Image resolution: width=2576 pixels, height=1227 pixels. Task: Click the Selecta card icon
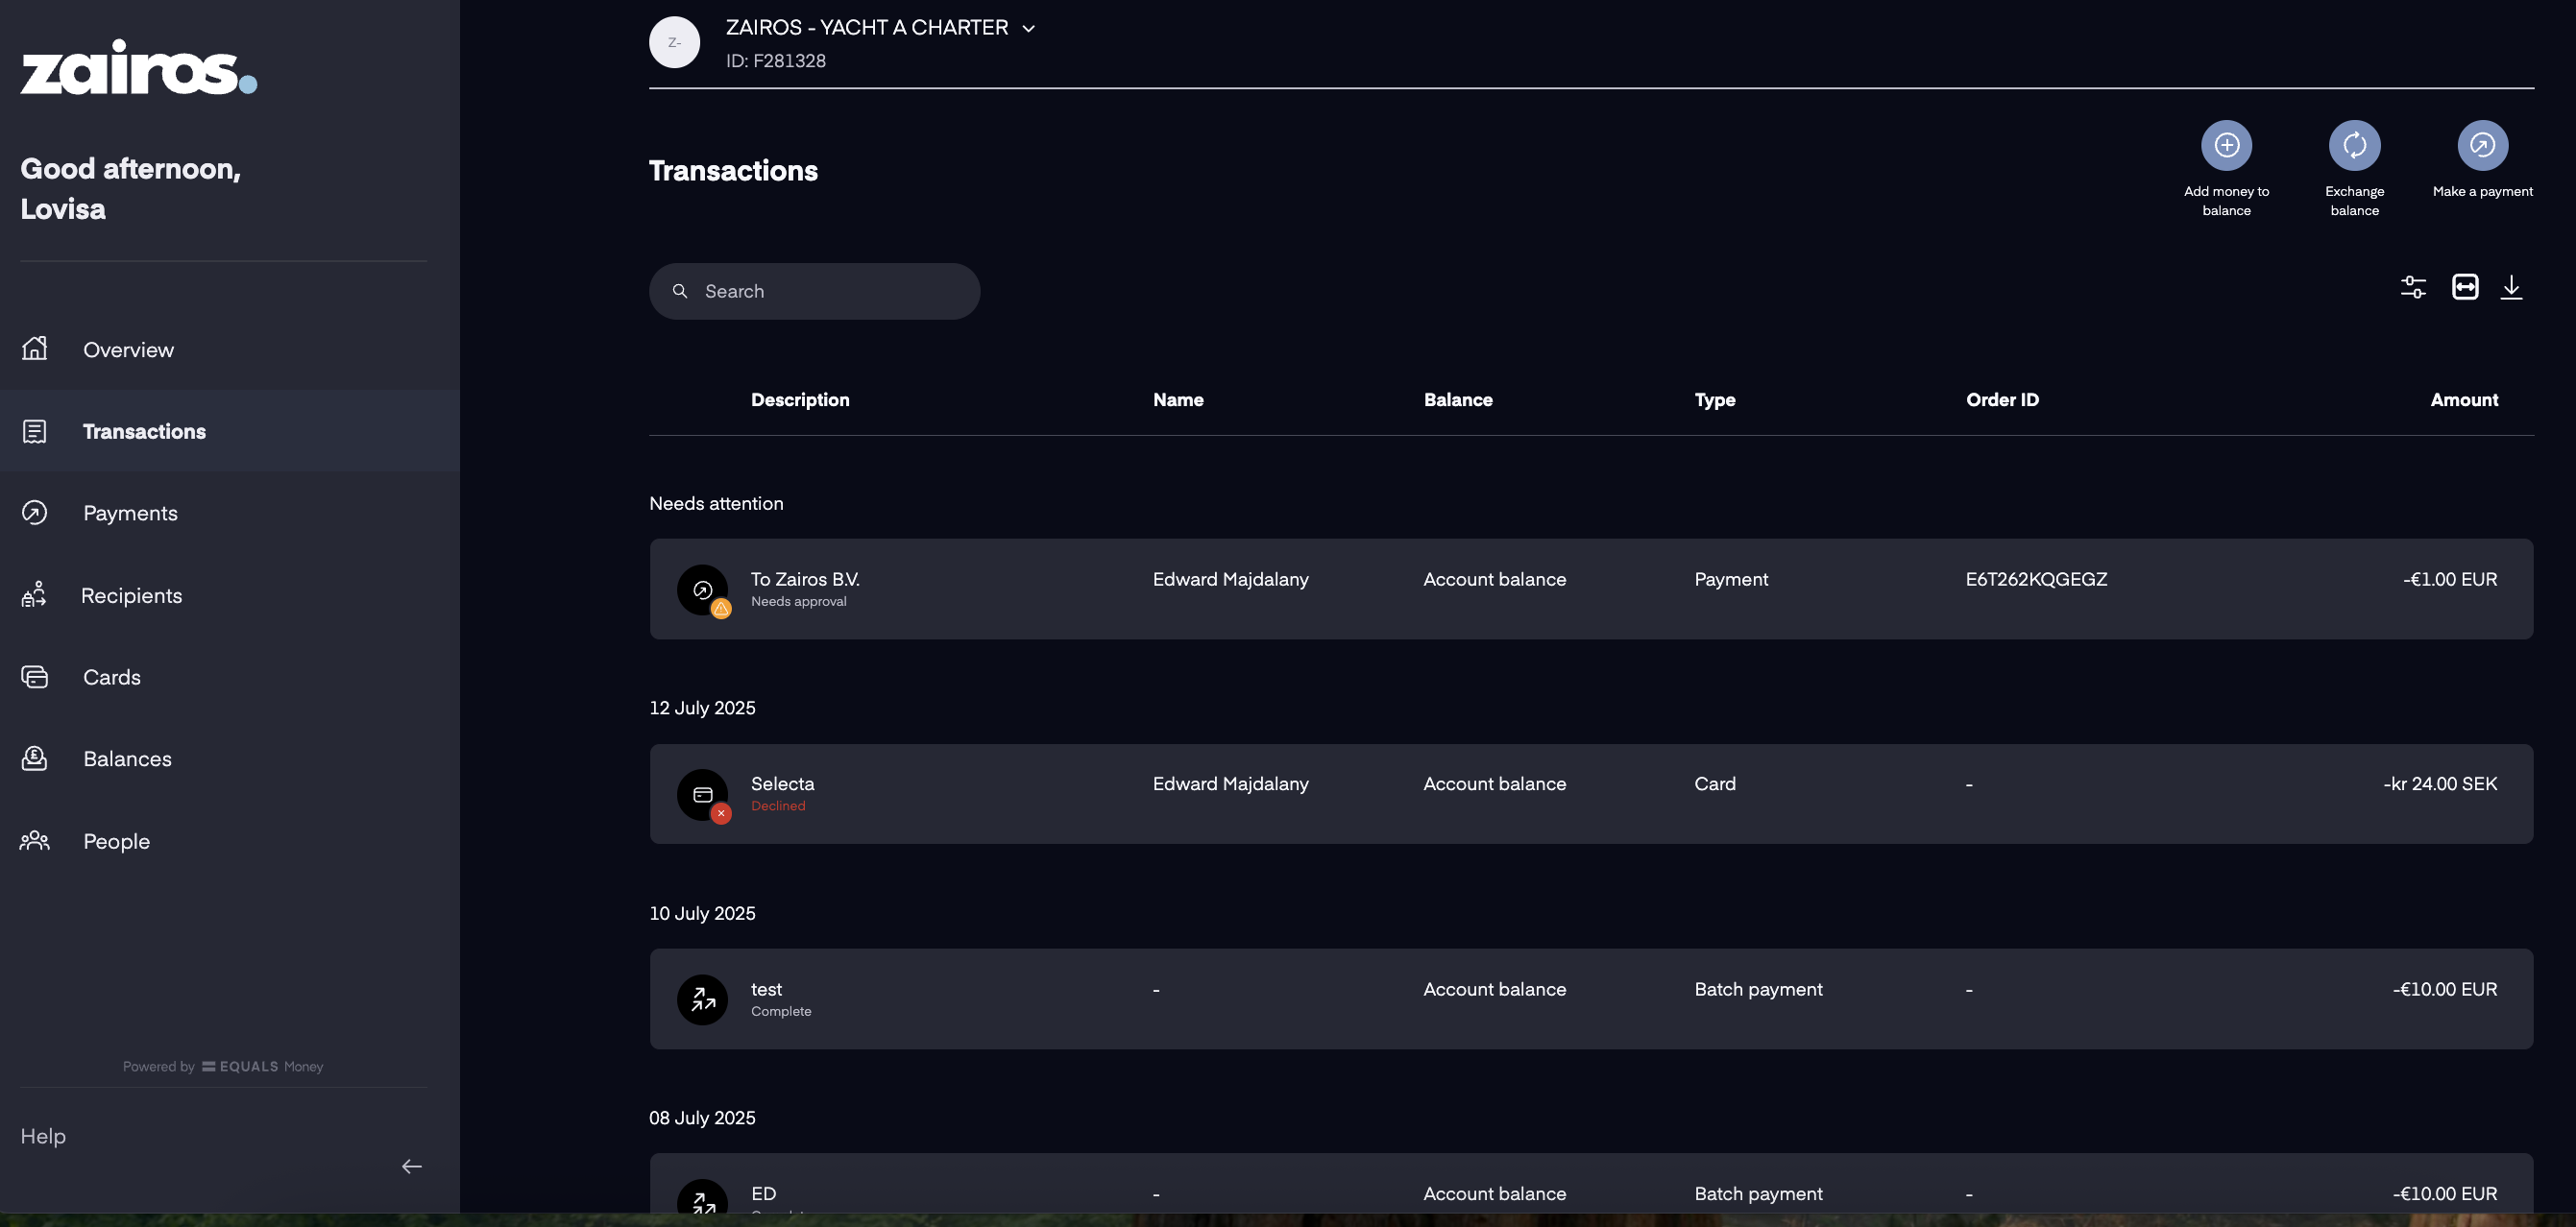[x=703, y=795]
